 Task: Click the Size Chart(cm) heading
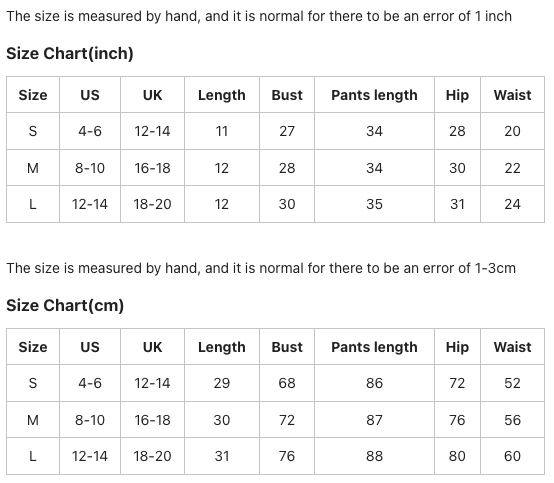tap(65, 306)
